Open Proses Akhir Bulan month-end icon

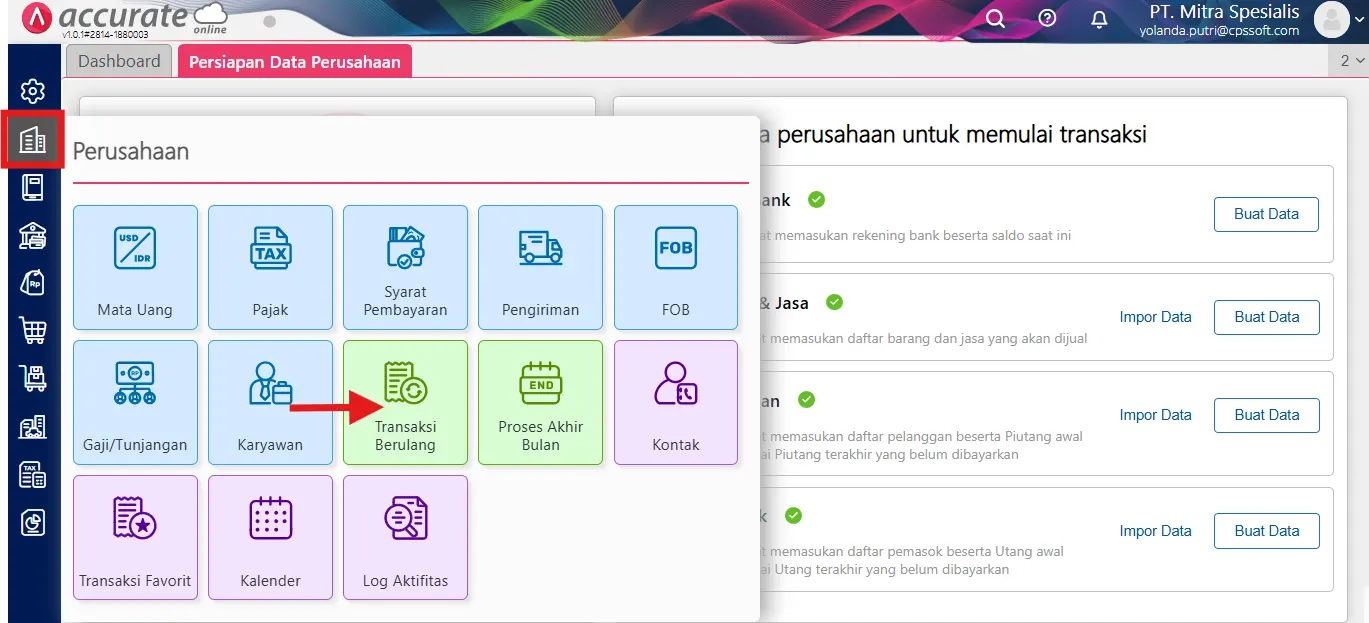pyautogui.click(x=540, y=402)
